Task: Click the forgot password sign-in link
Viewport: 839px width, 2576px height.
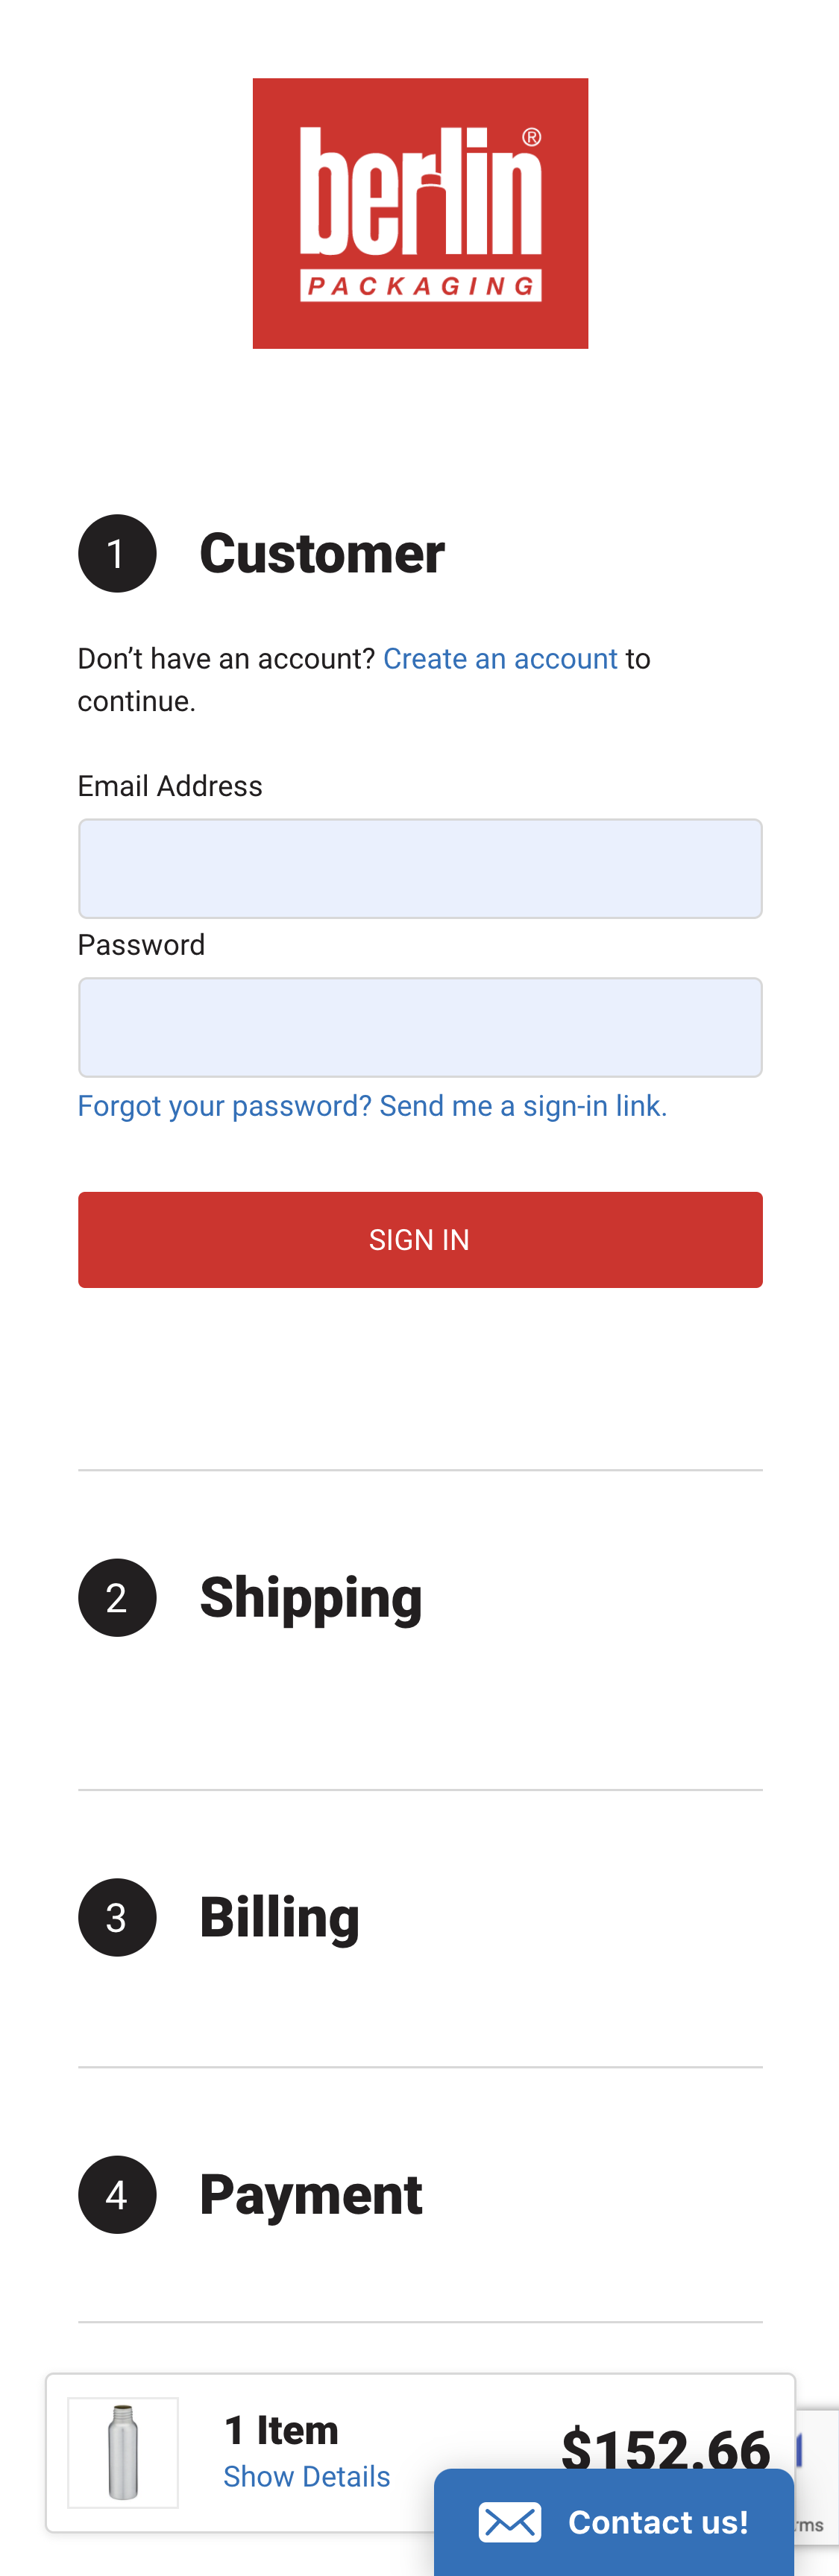Action: (372, 1105)
